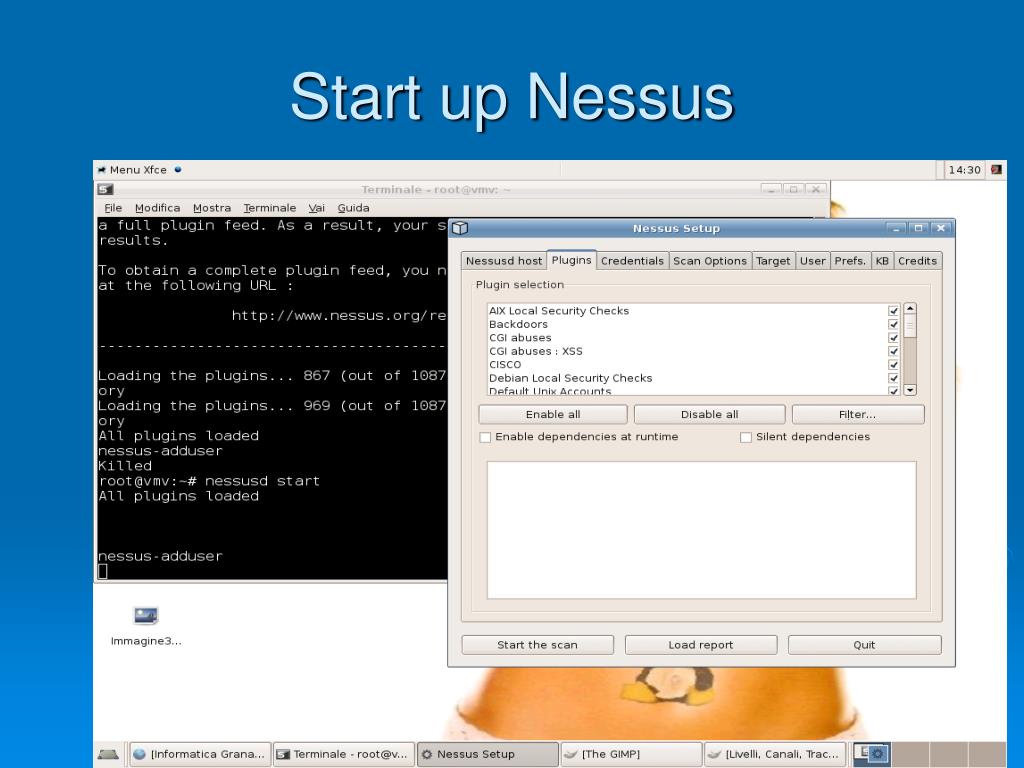Click the red tray icon beside the clock

click(x=995, y=170)
